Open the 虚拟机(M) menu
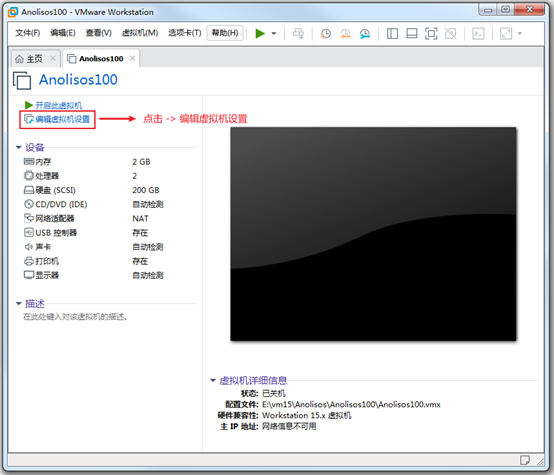 140,33
